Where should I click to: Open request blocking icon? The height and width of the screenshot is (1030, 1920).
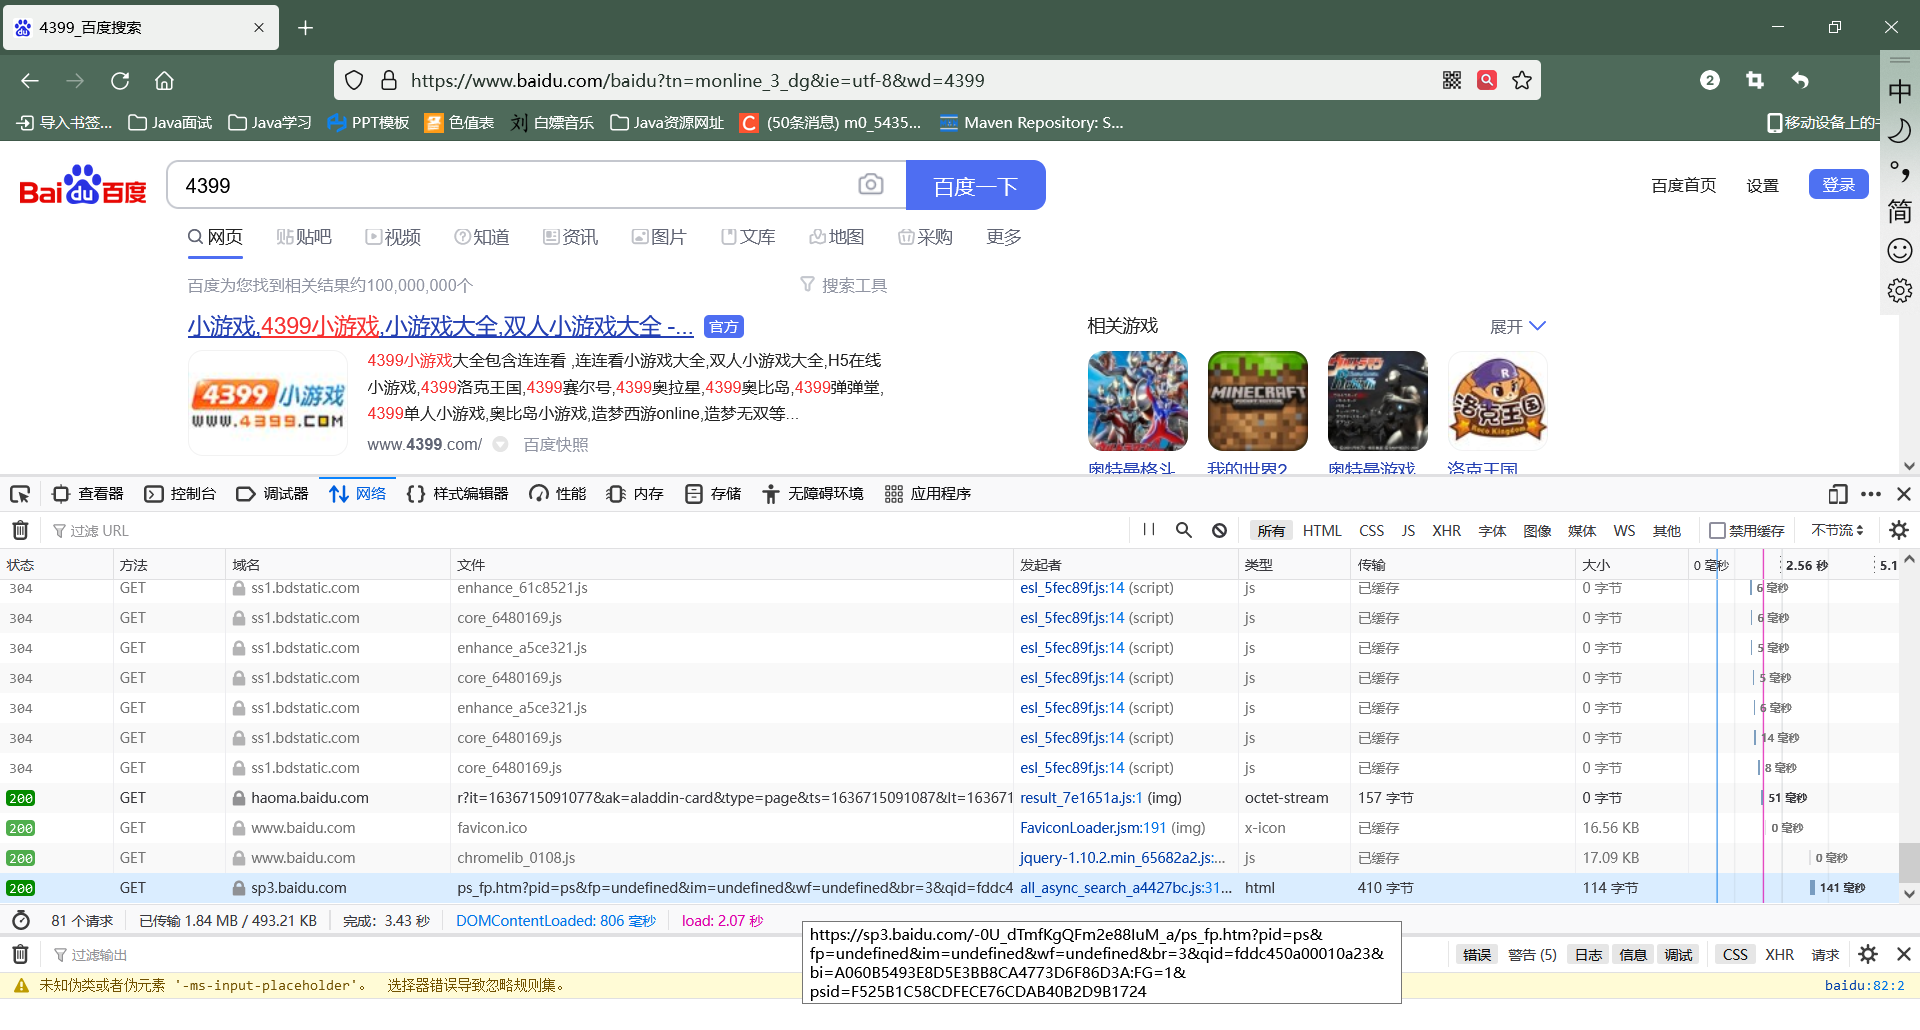[x=1219, y=530]
